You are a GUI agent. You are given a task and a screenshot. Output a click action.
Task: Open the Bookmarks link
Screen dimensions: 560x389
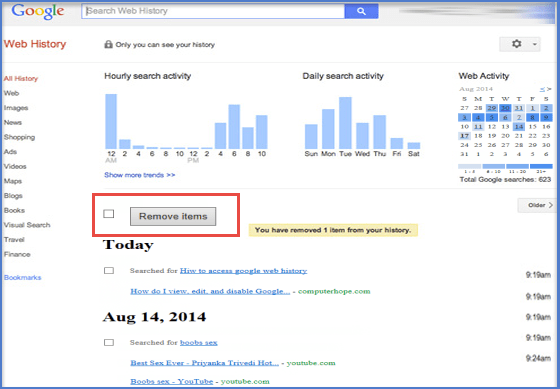(x=22, y=278)
